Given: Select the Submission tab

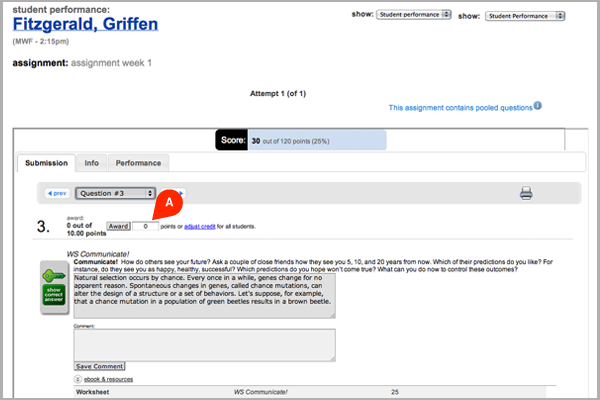Looking at the screenshot, I should coord(46,163).
